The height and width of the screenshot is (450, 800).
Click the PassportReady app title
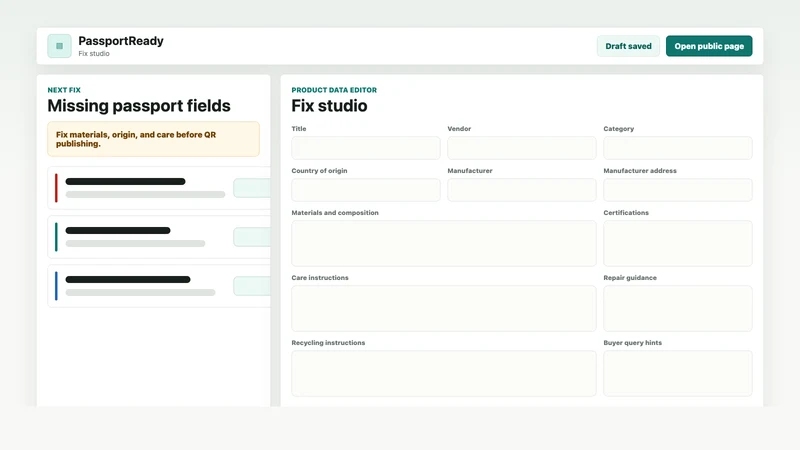point(121,41)
